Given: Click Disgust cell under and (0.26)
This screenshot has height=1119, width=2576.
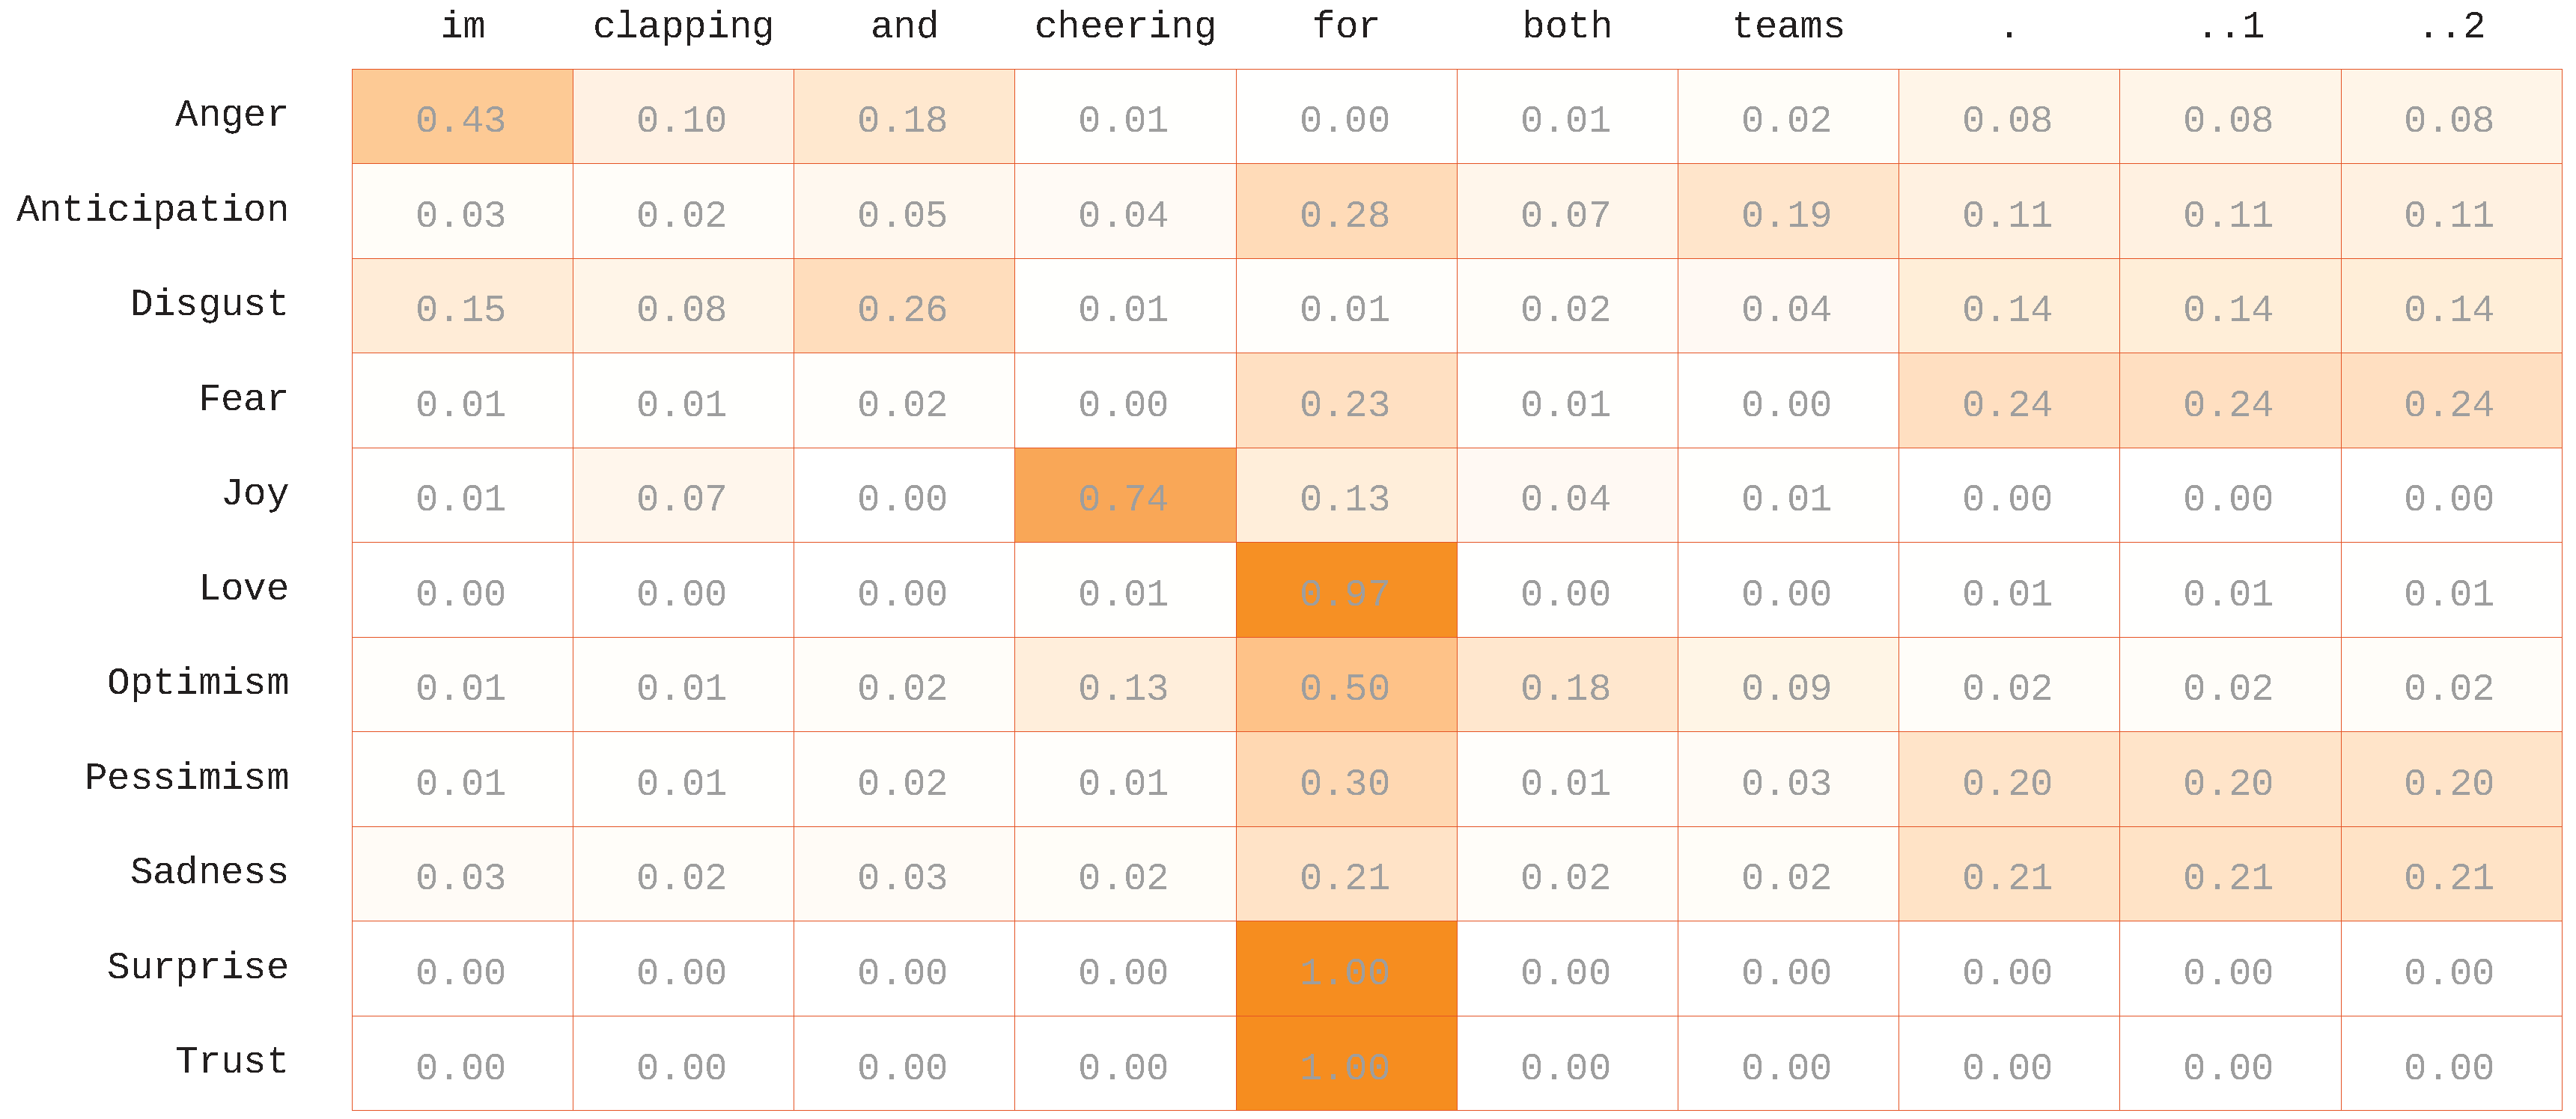Looking at the screenshot, I should click(x=904, y=306).
